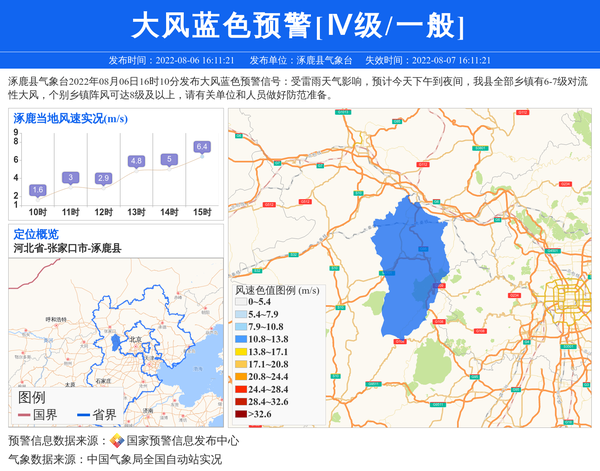Viewport: 600px width, 471px height.
Task: Click 中国气象局全国自动站实况 source text
Action: coord(154,460)
